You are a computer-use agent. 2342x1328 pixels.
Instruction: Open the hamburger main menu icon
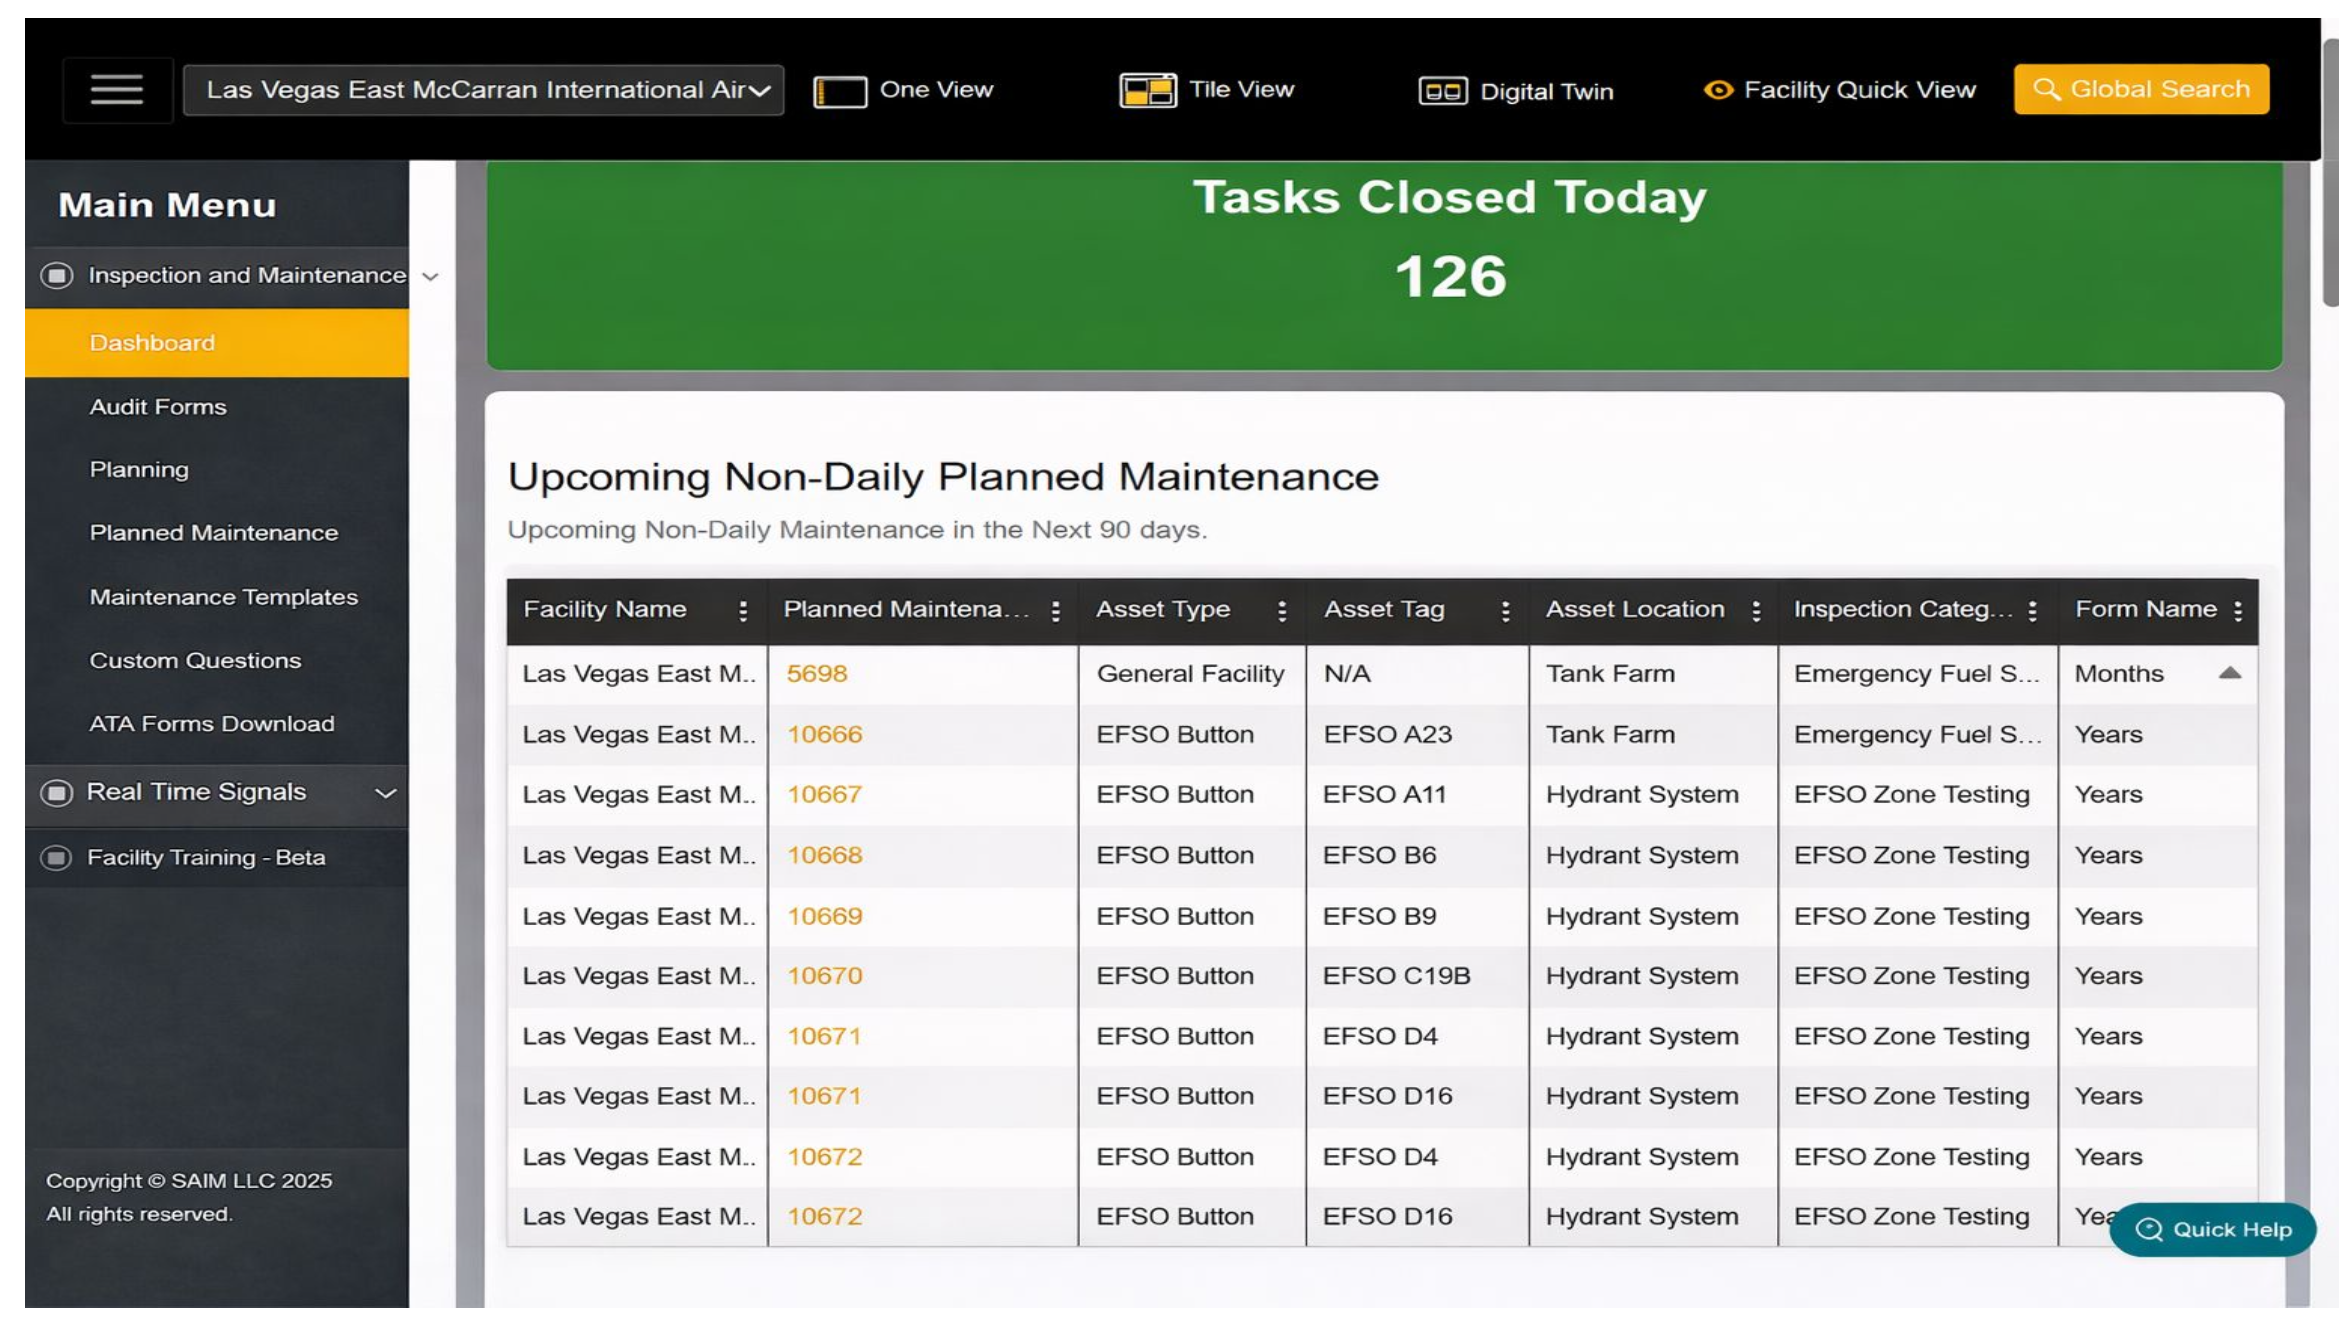point(116,89)
